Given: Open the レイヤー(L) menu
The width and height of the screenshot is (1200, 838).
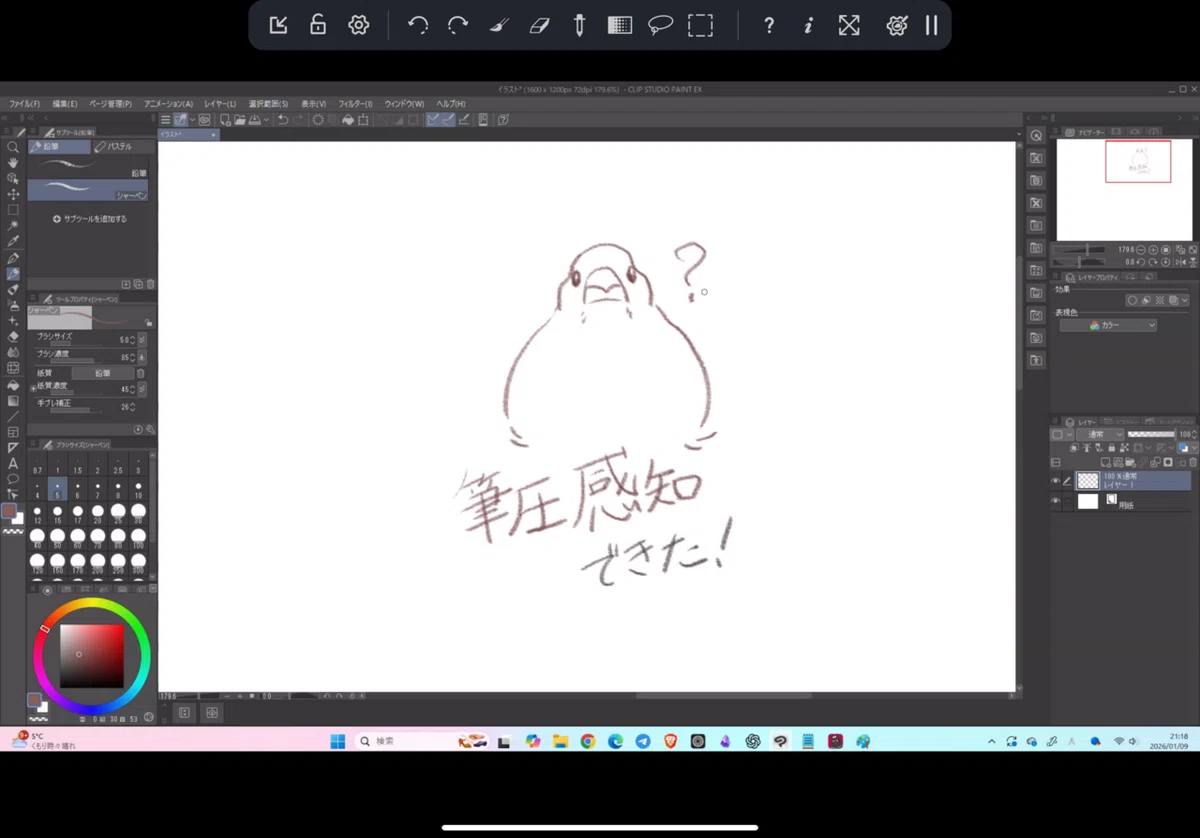Looking at the screenshot, I should coord(220,103).
